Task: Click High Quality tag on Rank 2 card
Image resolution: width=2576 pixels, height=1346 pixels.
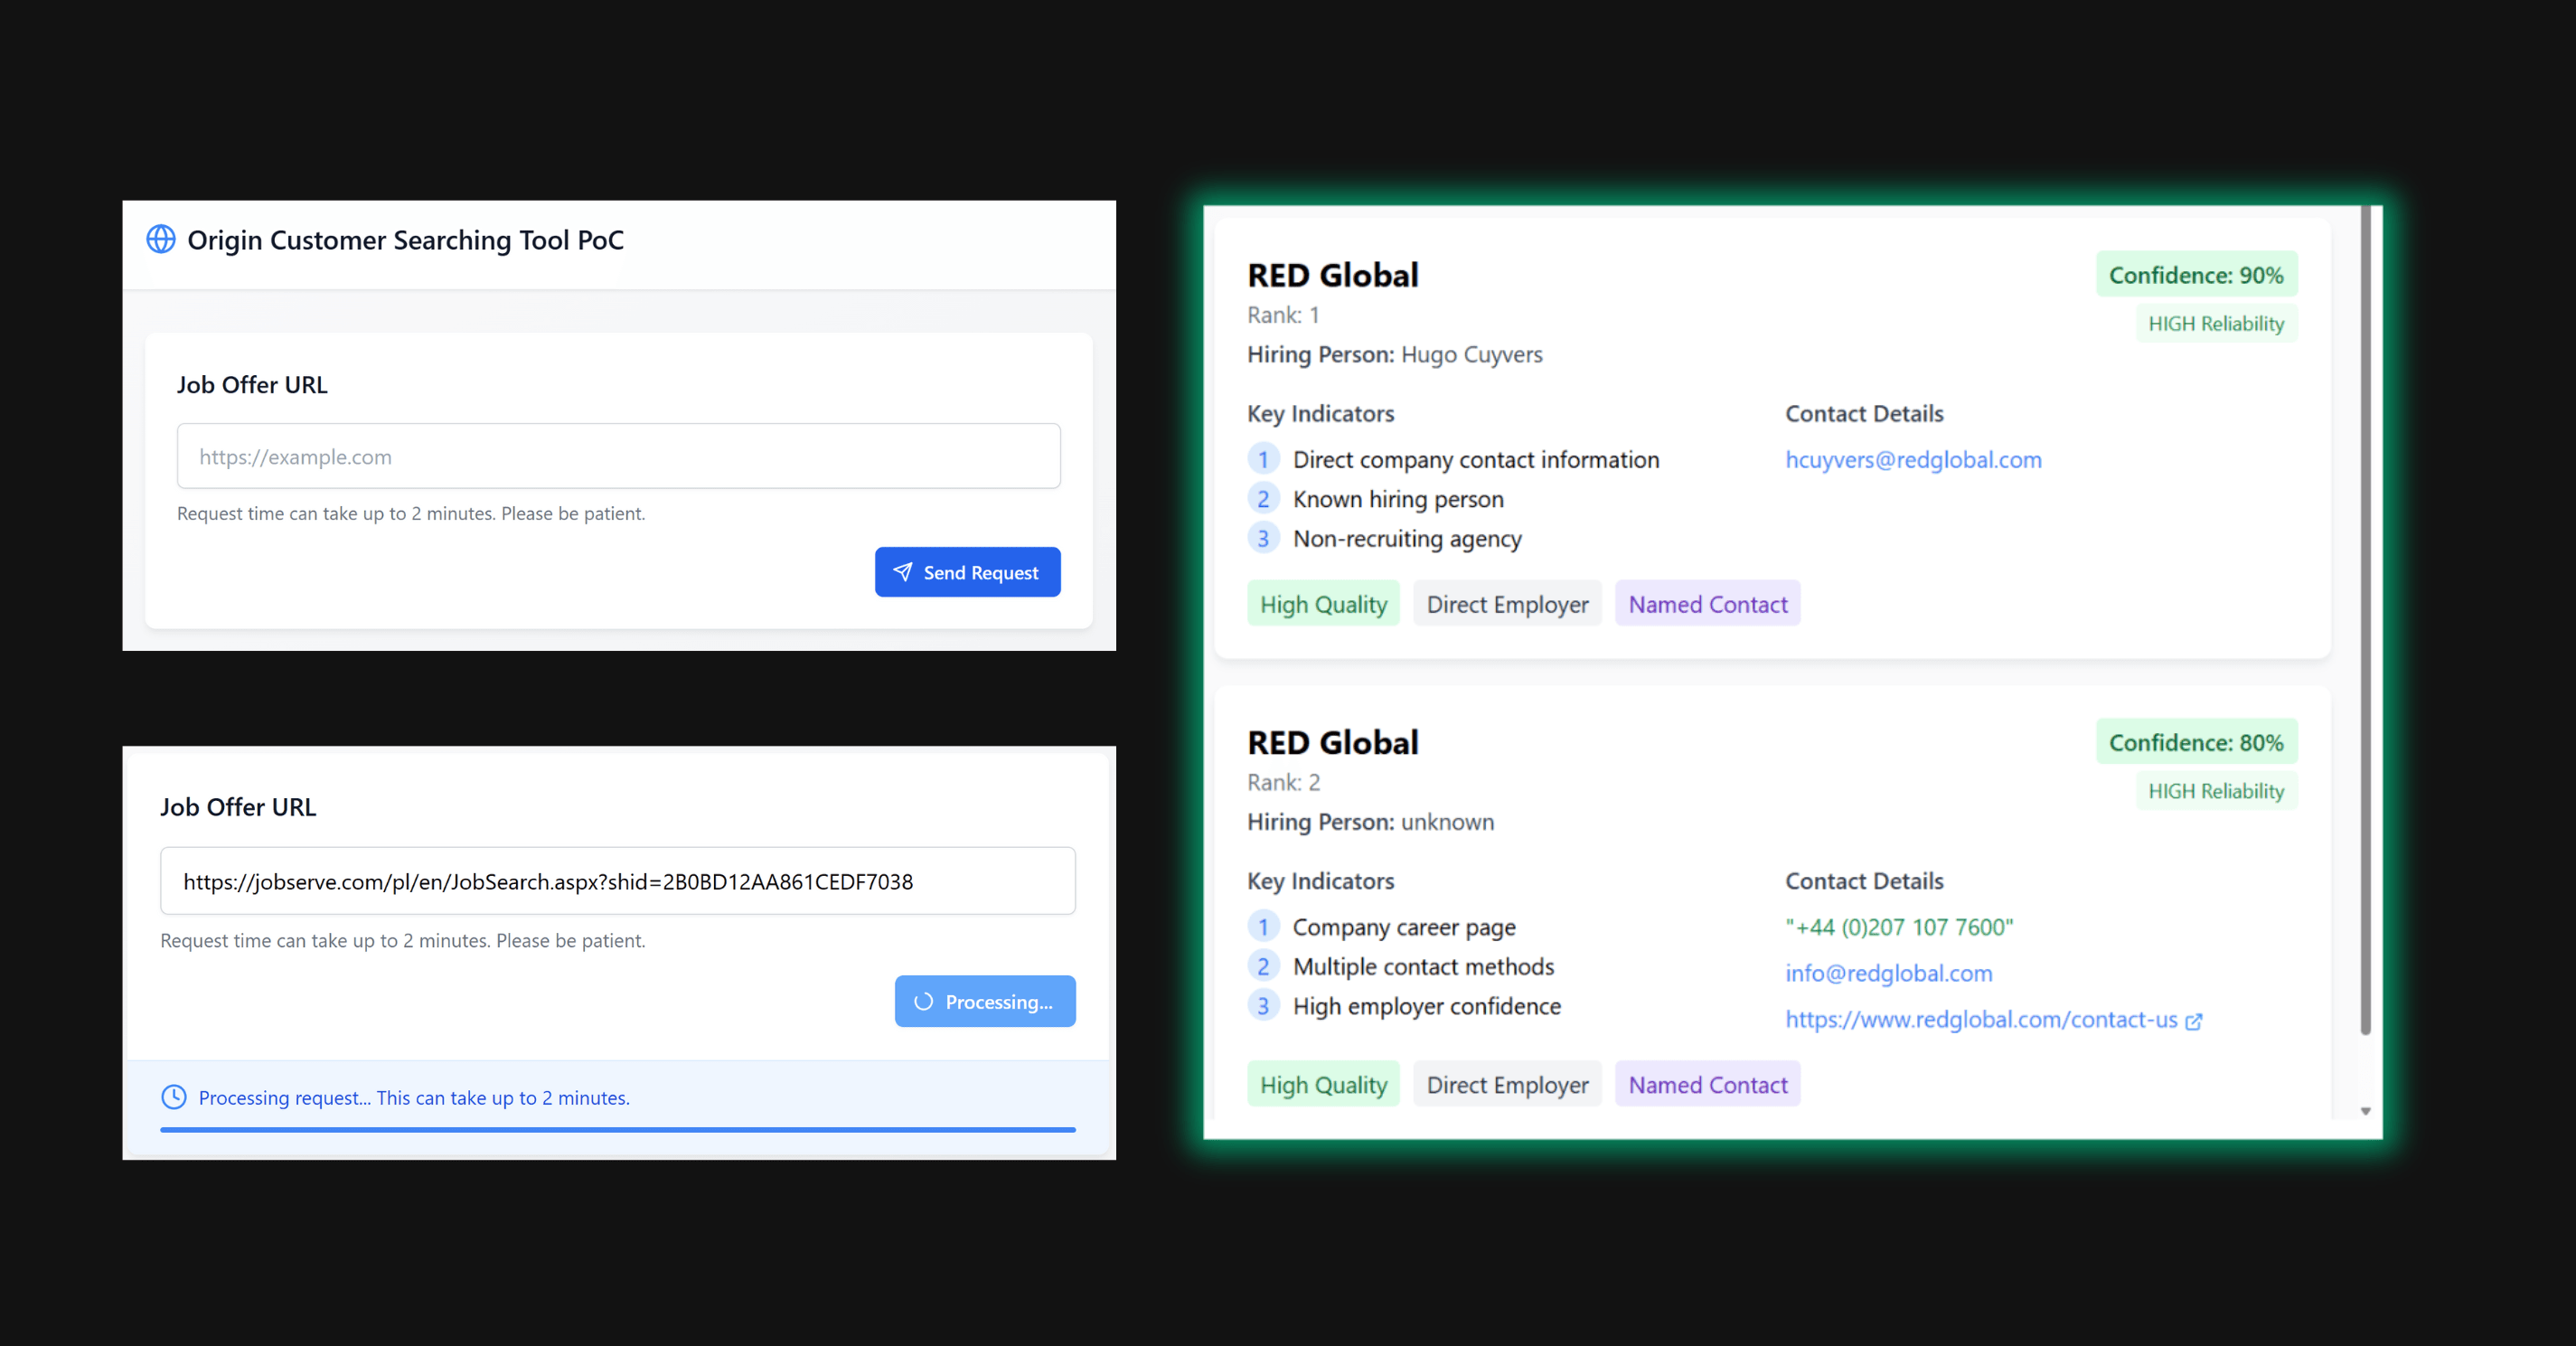Action: point(1323,1084)
